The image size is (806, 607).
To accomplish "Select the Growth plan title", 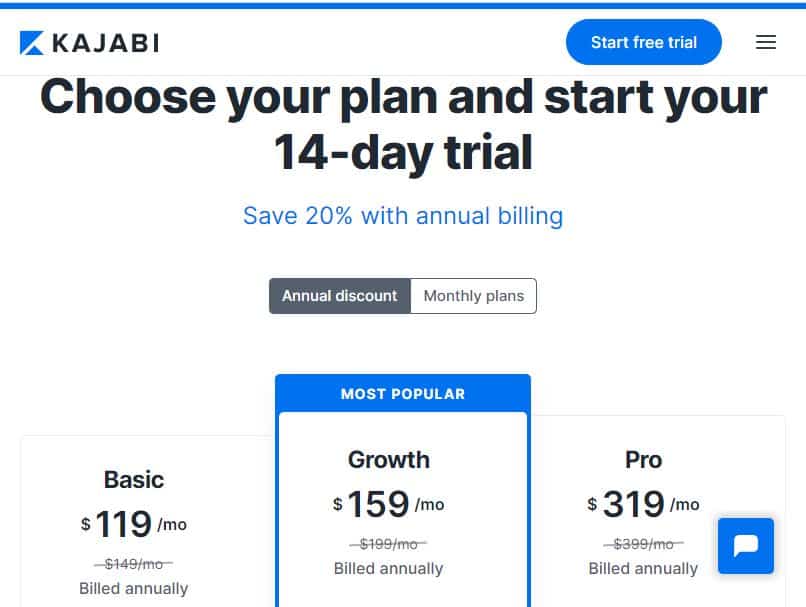I will (389, 460).
